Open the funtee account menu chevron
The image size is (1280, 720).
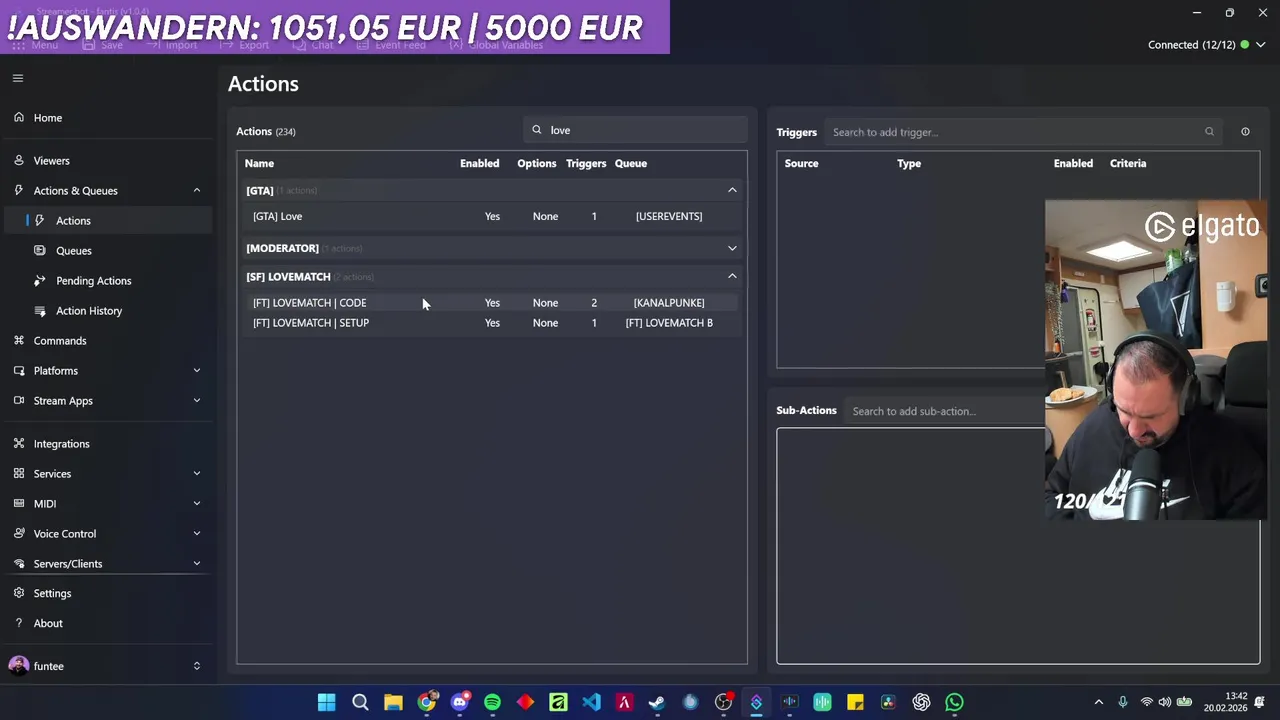pyautogui.click(x=196, y=666)
